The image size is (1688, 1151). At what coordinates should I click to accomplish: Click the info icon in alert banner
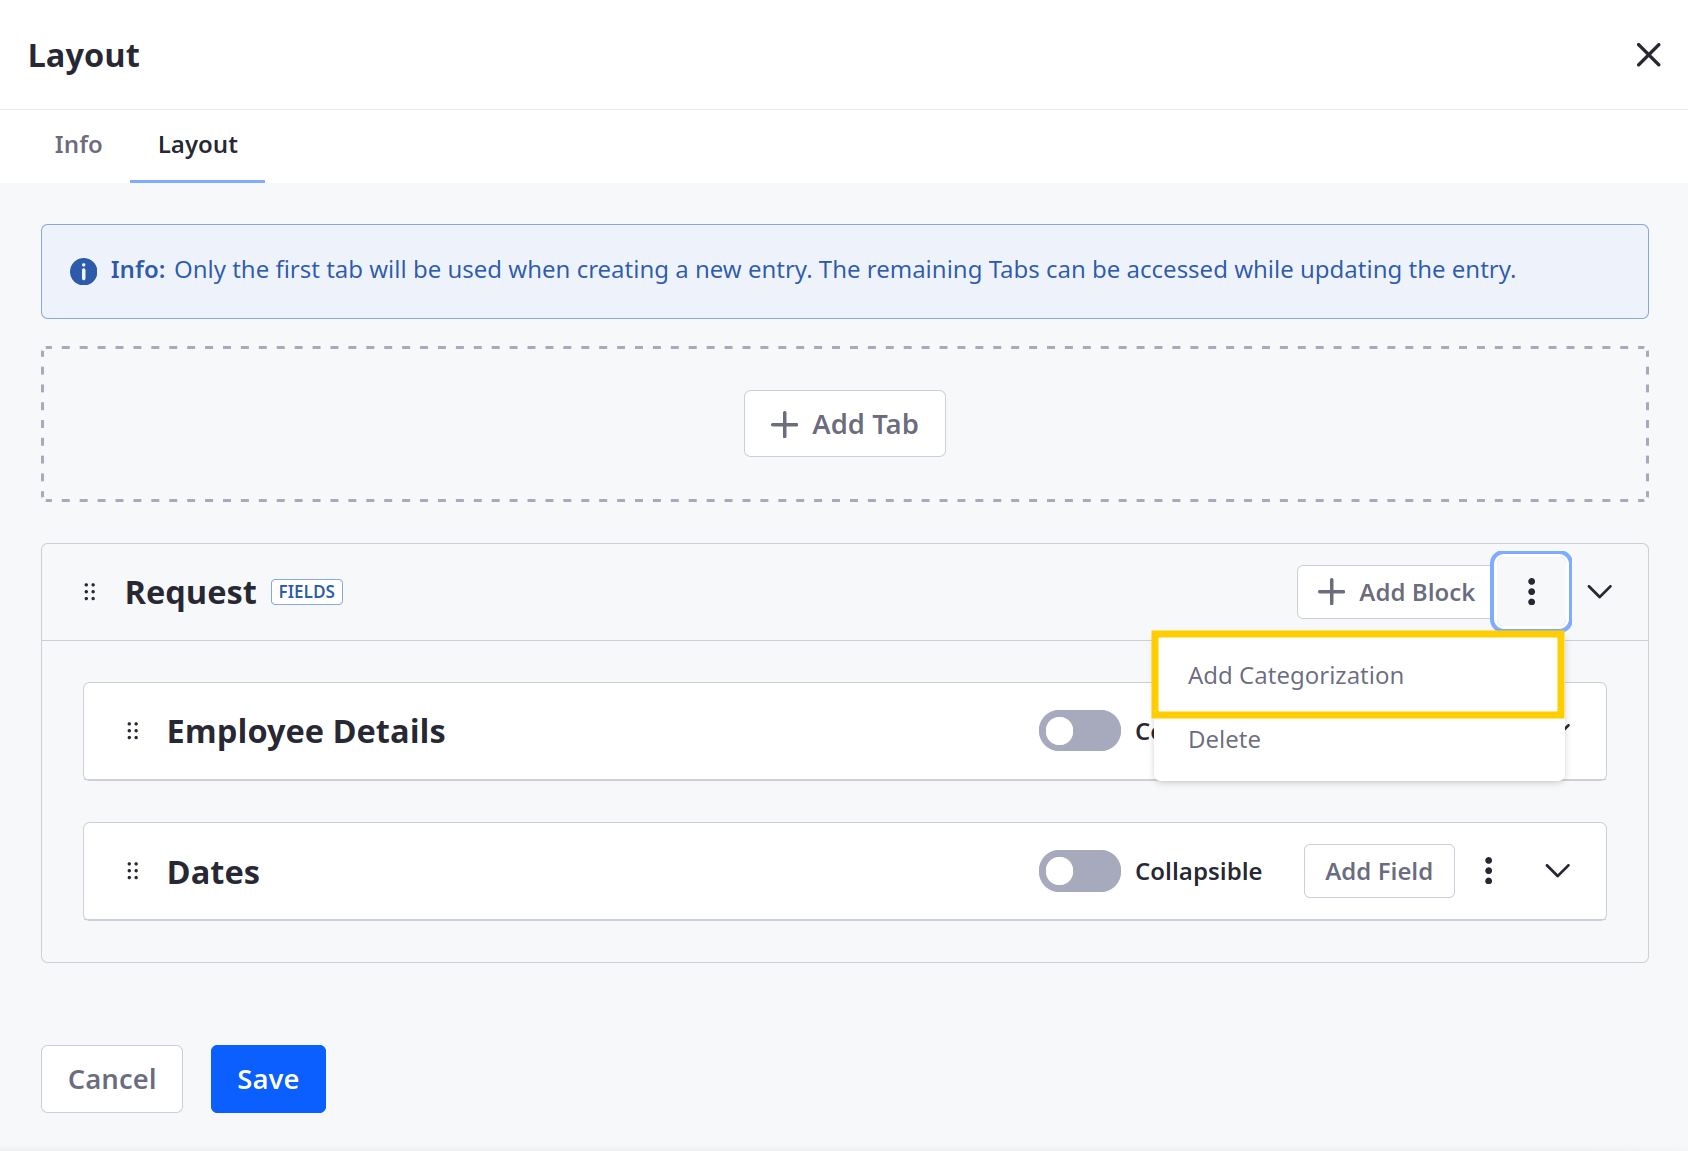click(x=83, y=271)
